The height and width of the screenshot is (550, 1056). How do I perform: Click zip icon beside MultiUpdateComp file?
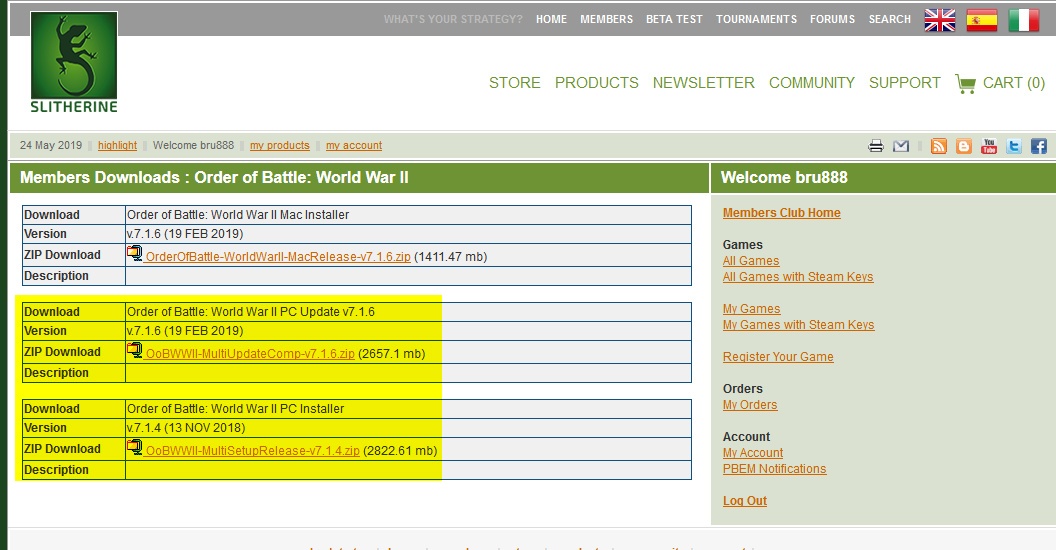point(135,351)
